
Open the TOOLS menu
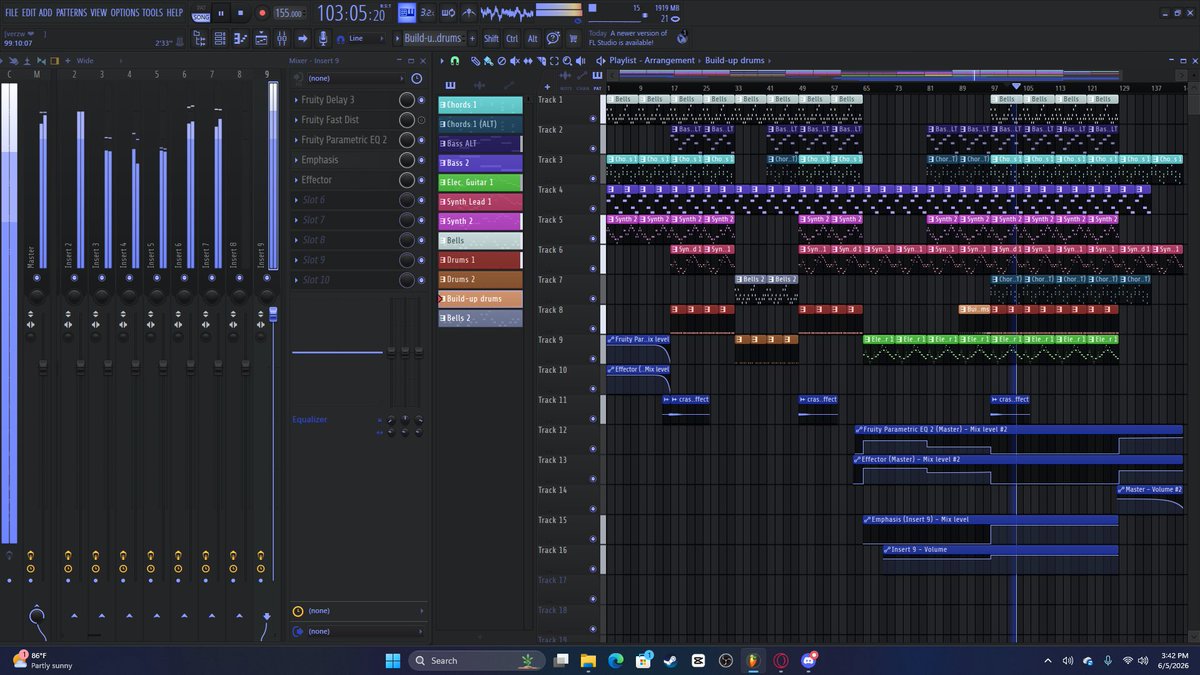pyautogui.click(x=152, y=13)
